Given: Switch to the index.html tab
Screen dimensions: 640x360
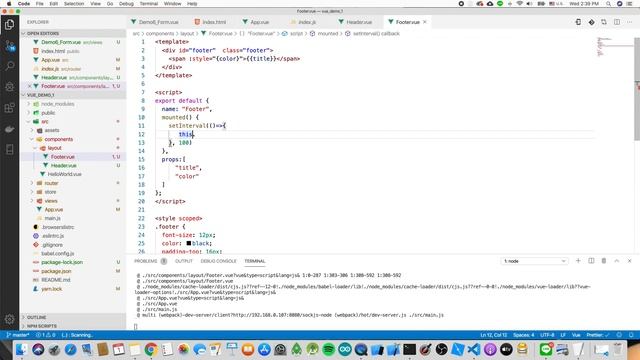Looking at the screenshot, I should point(214,22).
